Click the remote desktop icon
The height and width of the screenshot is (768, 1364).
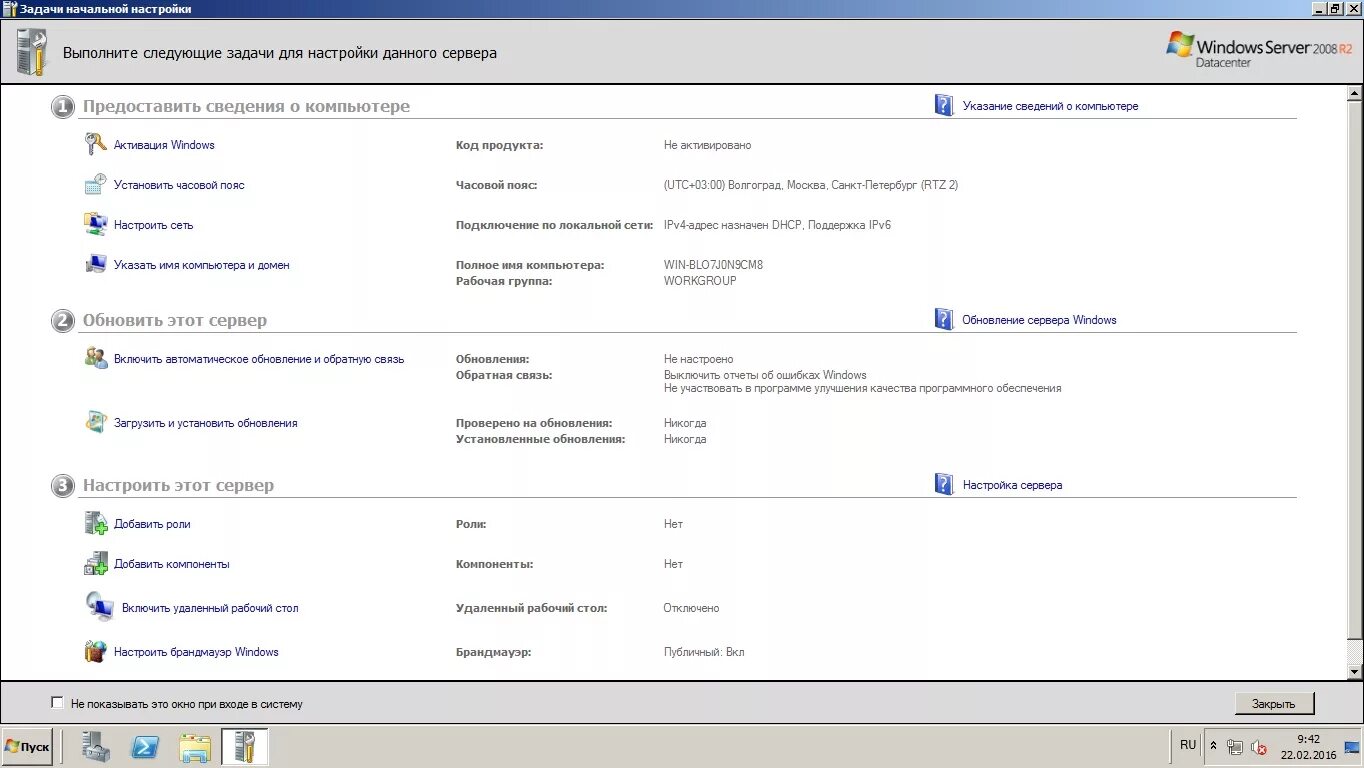pos(99,607)
